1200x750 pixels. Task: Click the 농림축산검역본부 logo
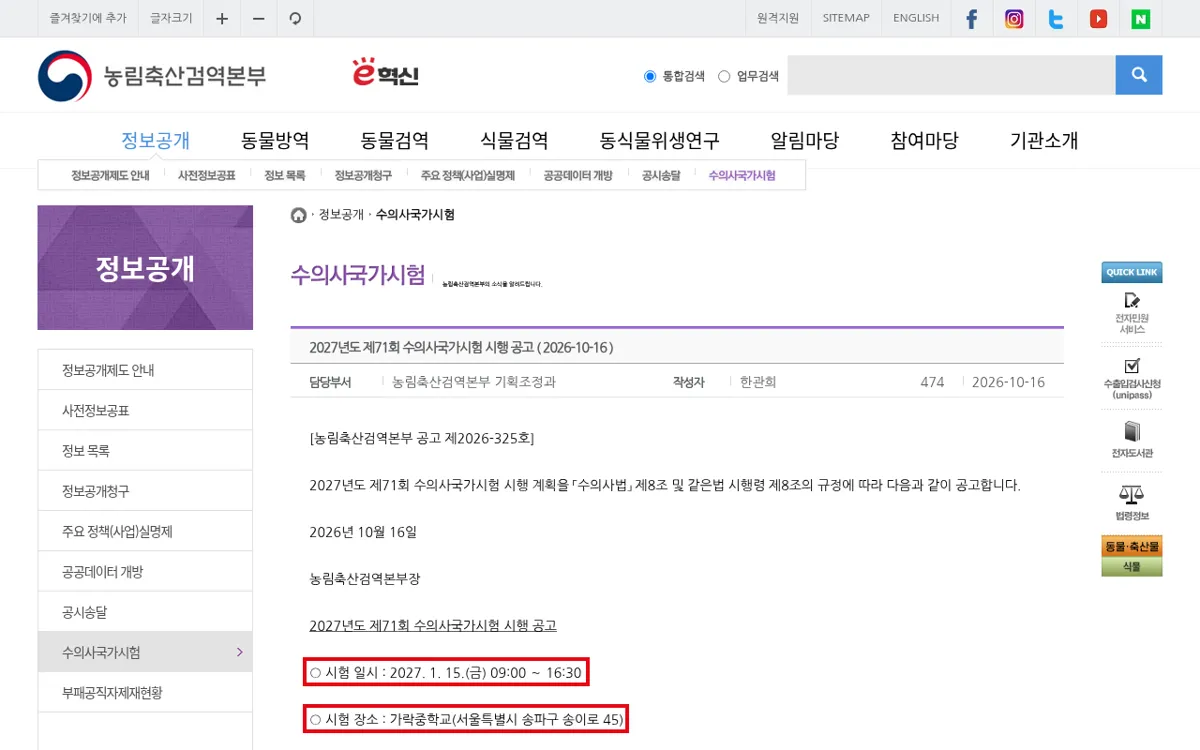click(x=152, y=76)
